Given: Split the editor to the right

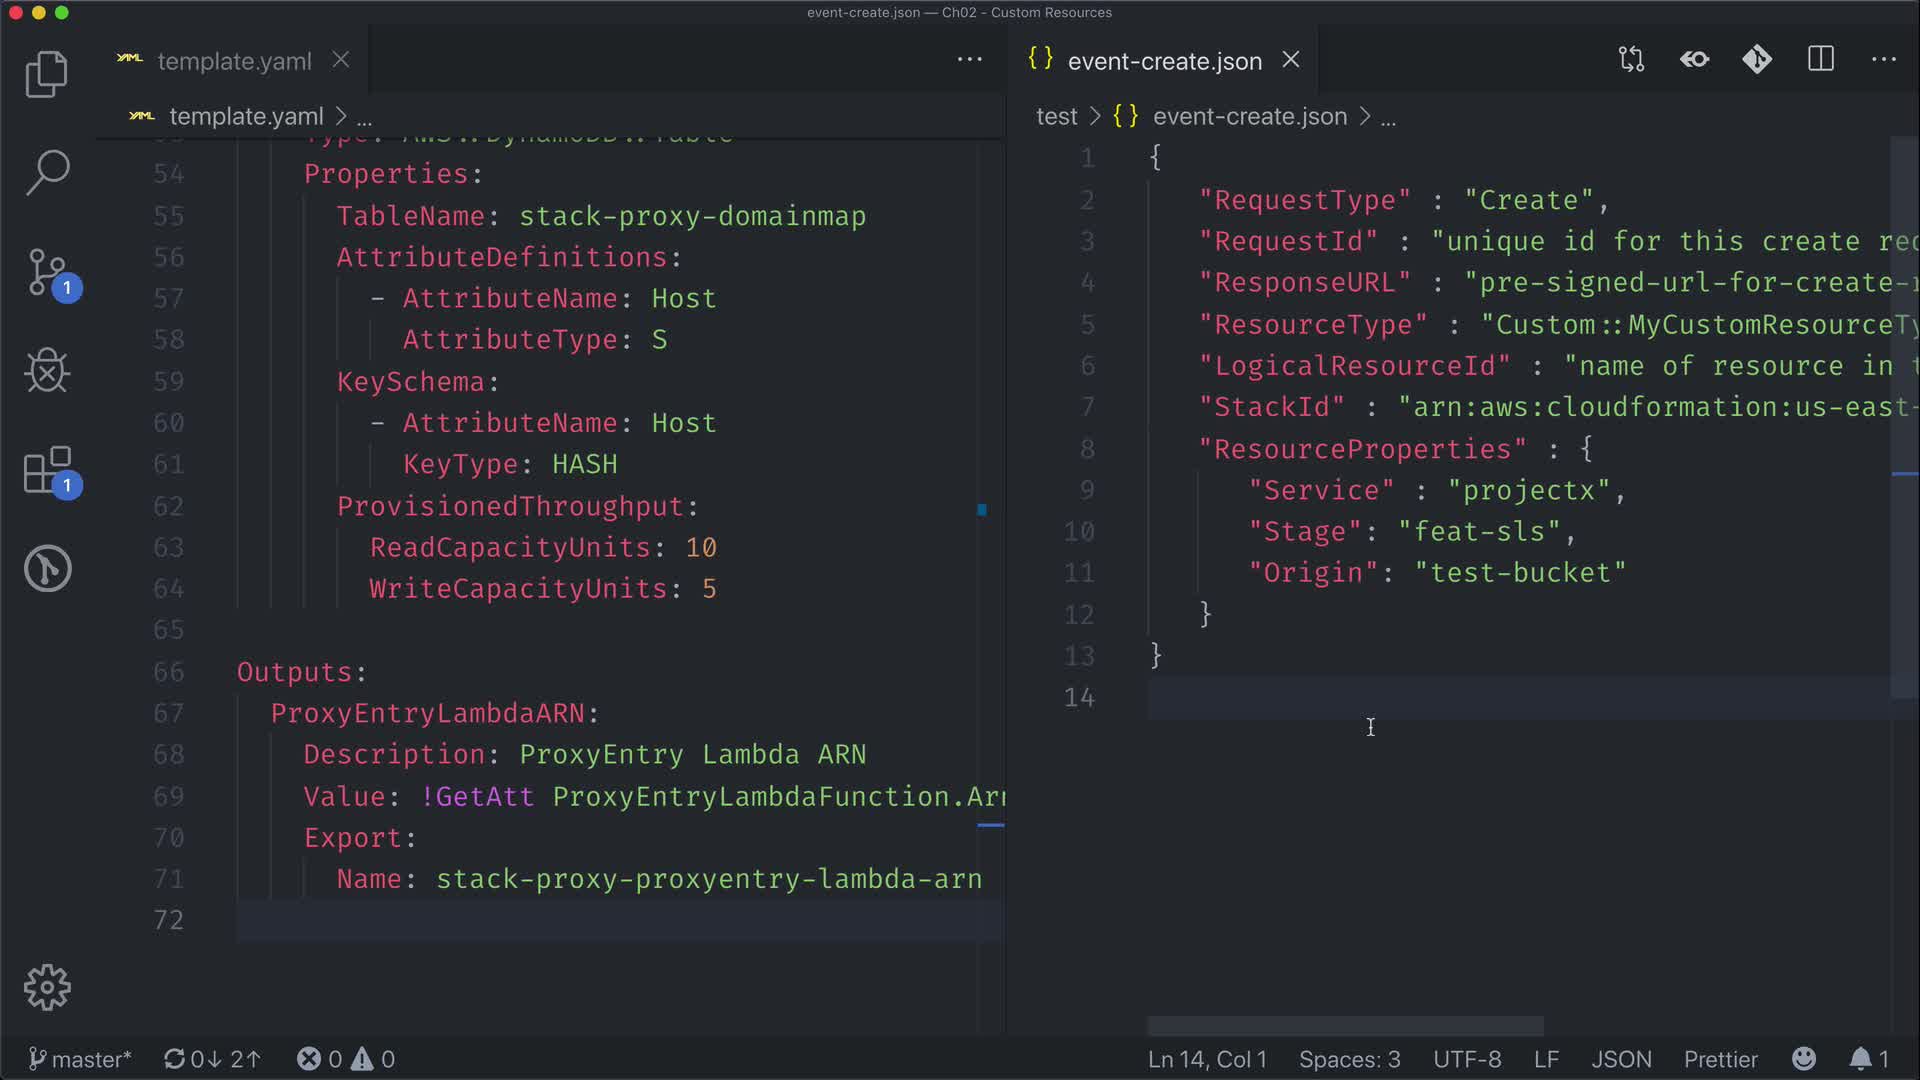Looking at the screenshot, I should (x=1820, y=60).
